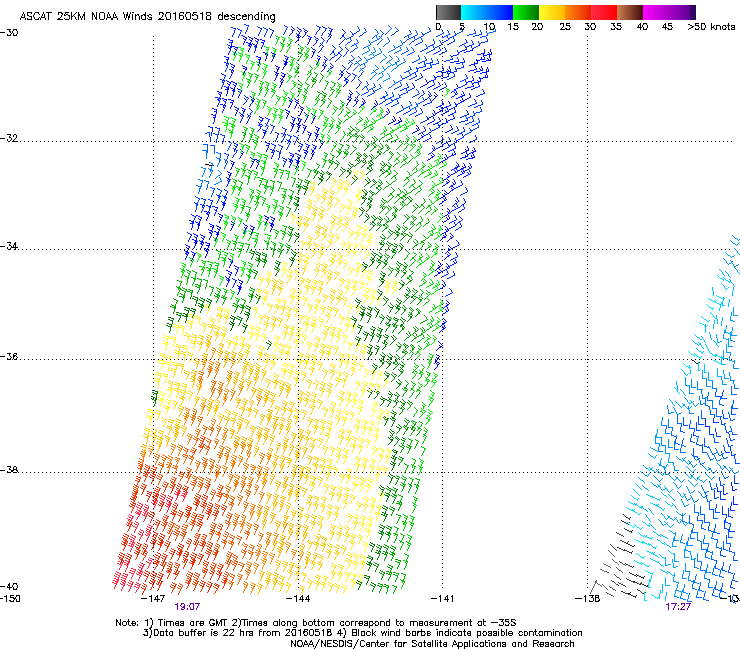Click latitude label -32

click(x=9, y=138)
